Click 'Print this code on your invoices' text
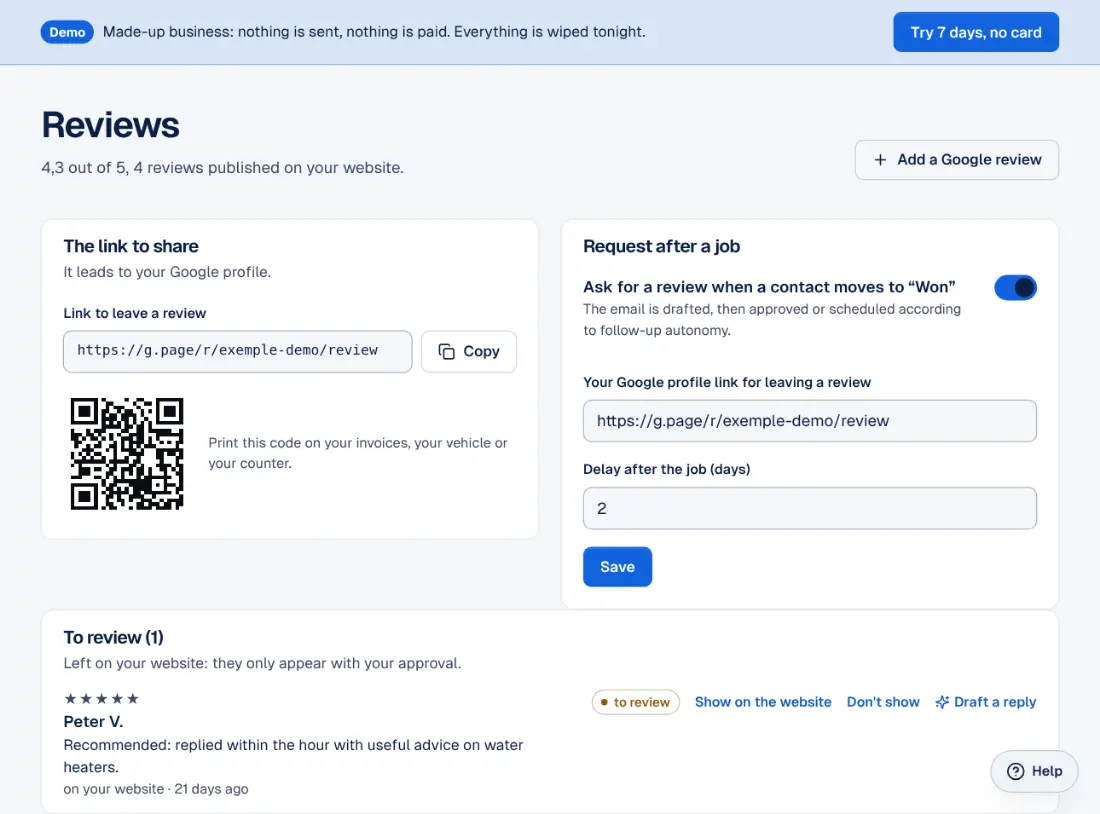 coord(358,453)
